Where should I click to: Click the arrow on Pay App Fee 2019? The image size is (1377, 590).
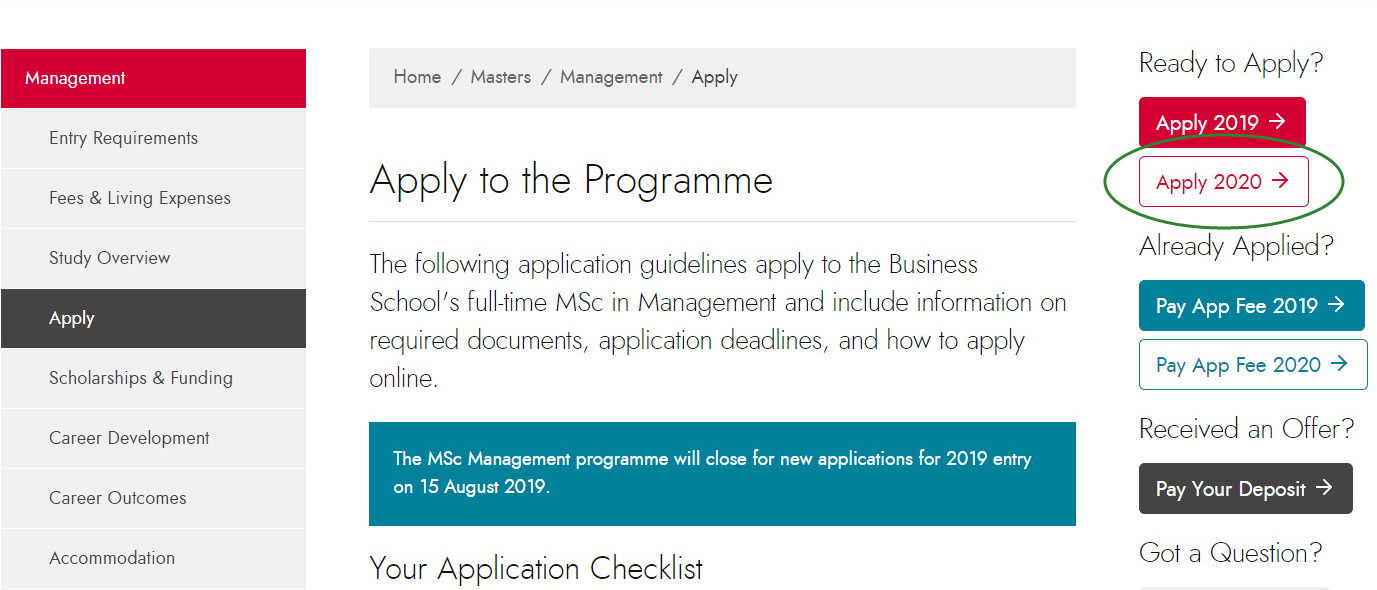coord(1336,305)
